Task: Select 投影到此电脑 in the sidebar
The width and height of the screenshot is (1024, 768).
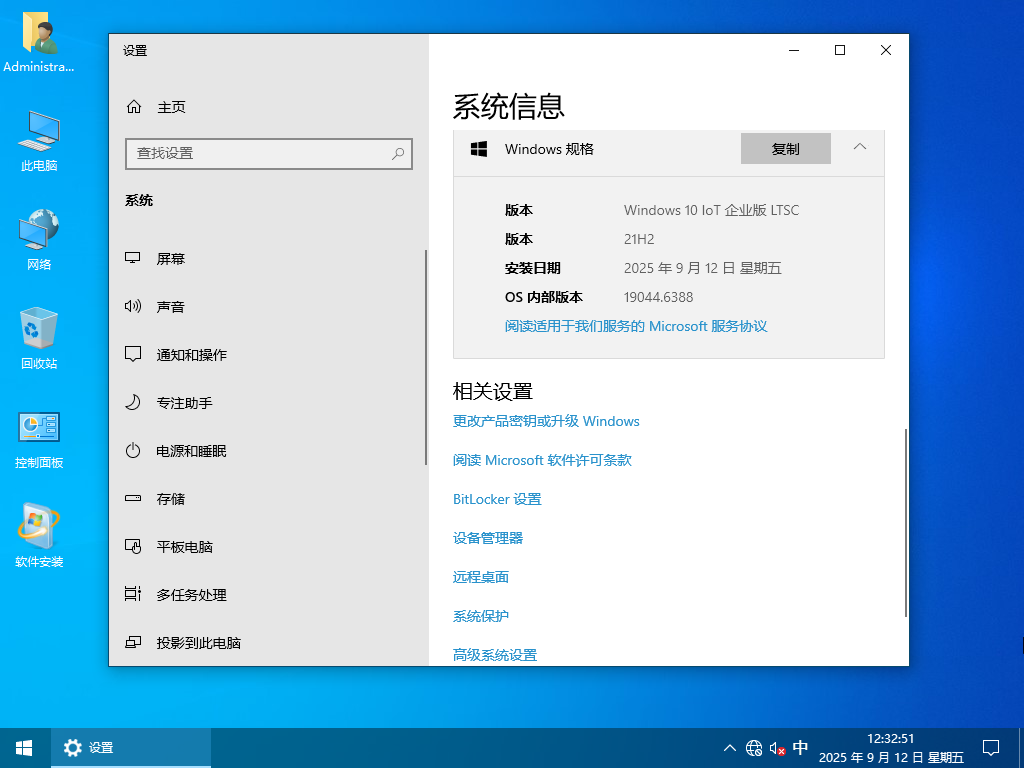Action: pyautogui.click(x=268, y=643)
